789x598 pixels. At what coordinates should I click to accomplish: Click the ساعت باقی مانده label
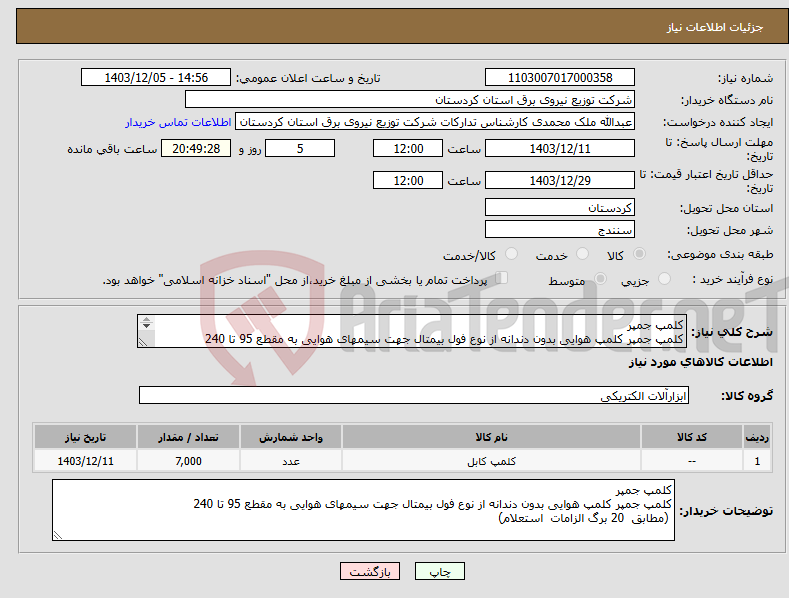coord(112,149)
